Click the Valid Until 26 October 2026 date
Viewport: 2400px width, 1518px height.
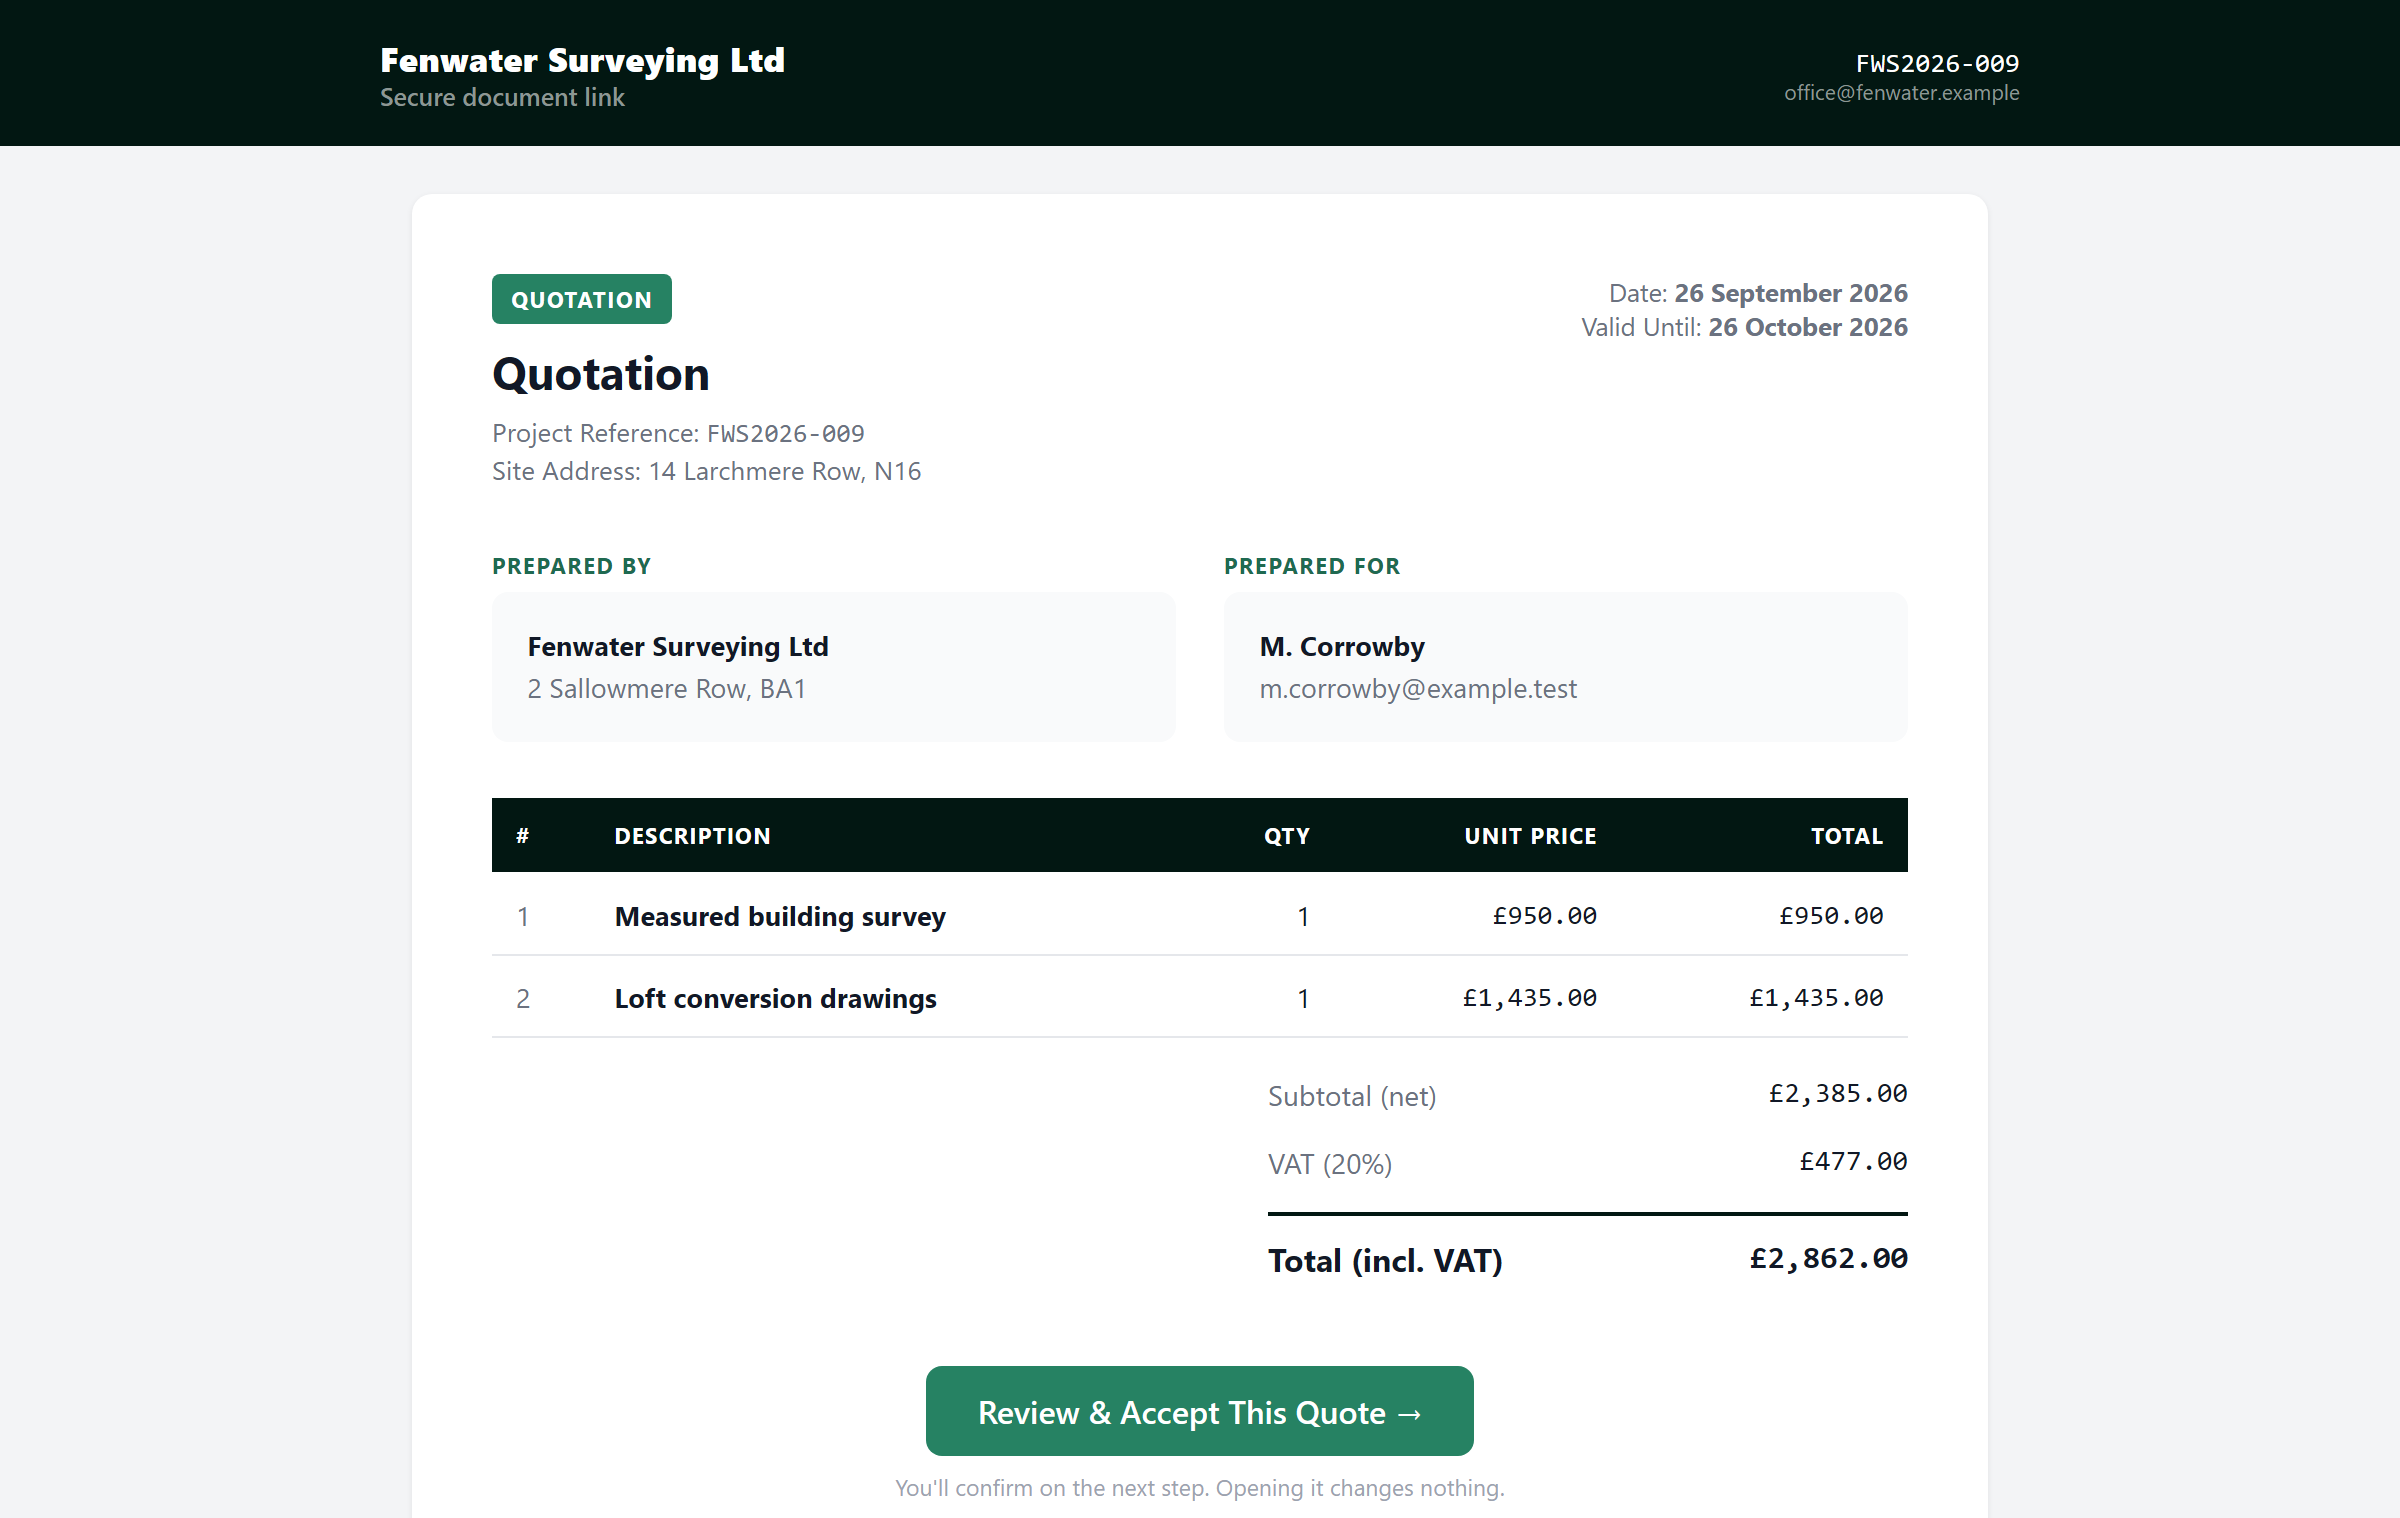1807,327
